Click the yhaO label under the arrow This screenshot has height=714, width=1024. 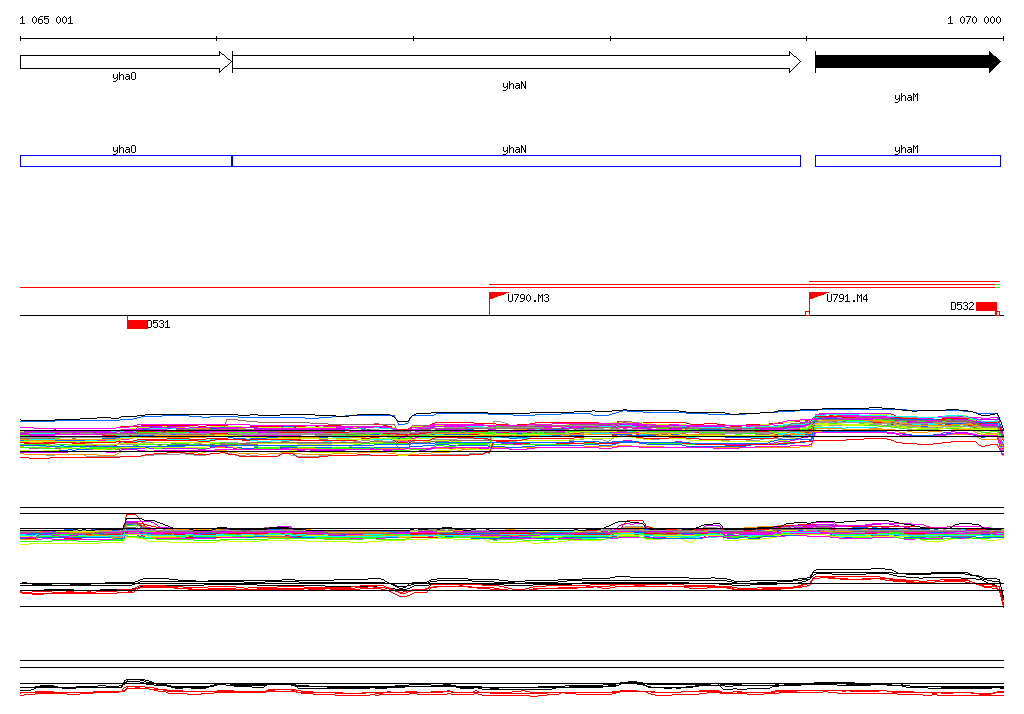124,76
